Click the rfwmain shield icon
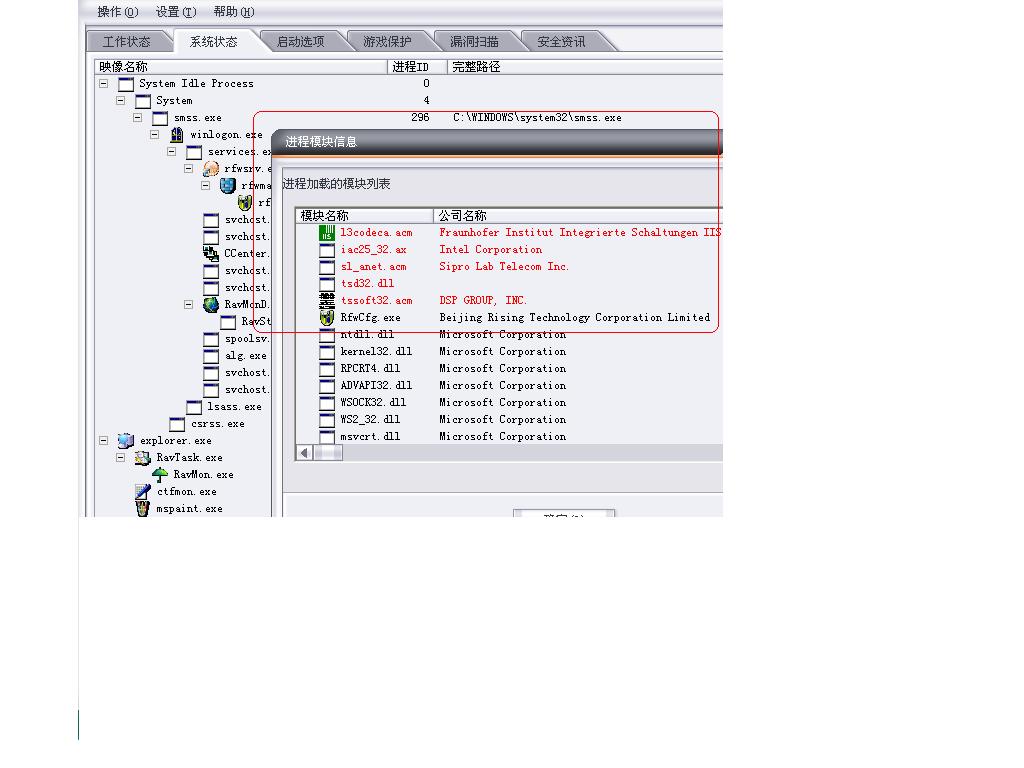1024x768 pixels. click(x=228, y=185)
